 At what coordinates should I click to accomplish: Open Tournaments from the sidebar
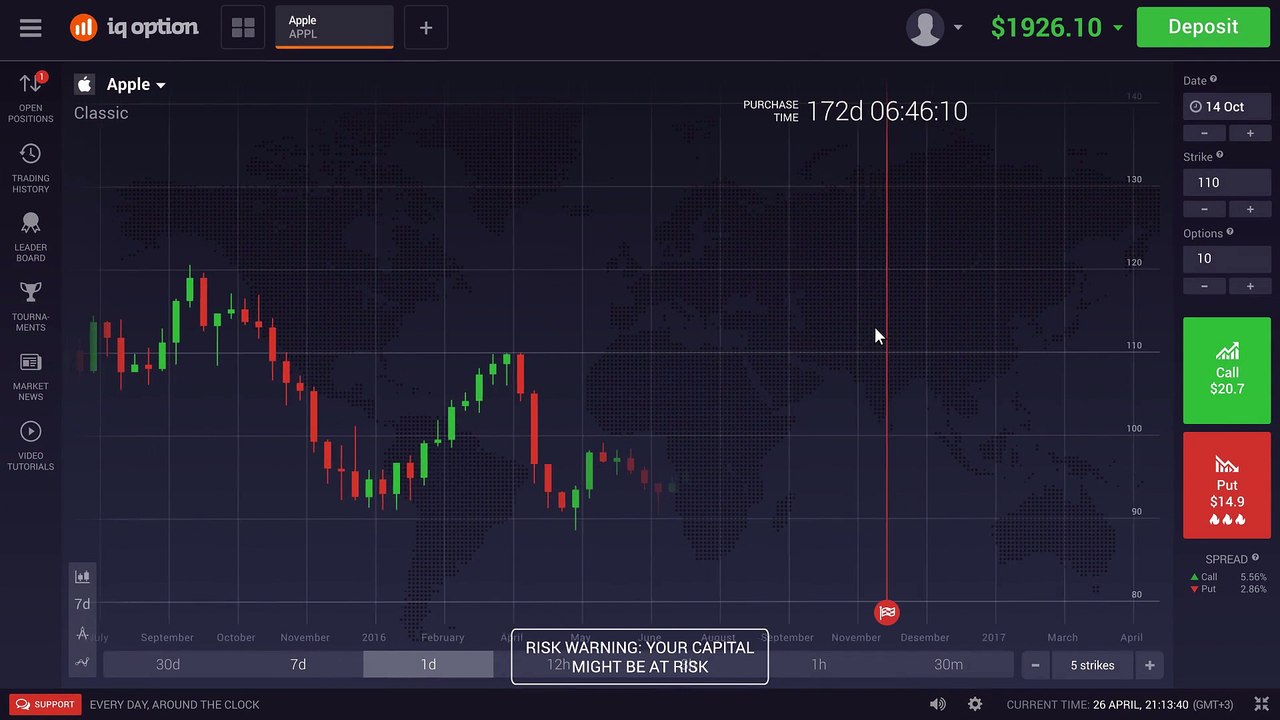point(31,306)
